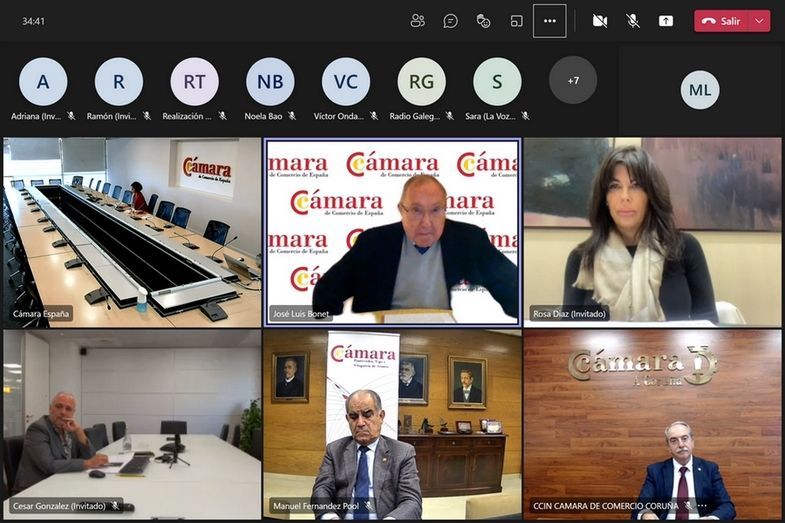Screen dimensions: 785x523
Task: Select José Luis Bonet video tile
Action: click(x=392, y=232)
